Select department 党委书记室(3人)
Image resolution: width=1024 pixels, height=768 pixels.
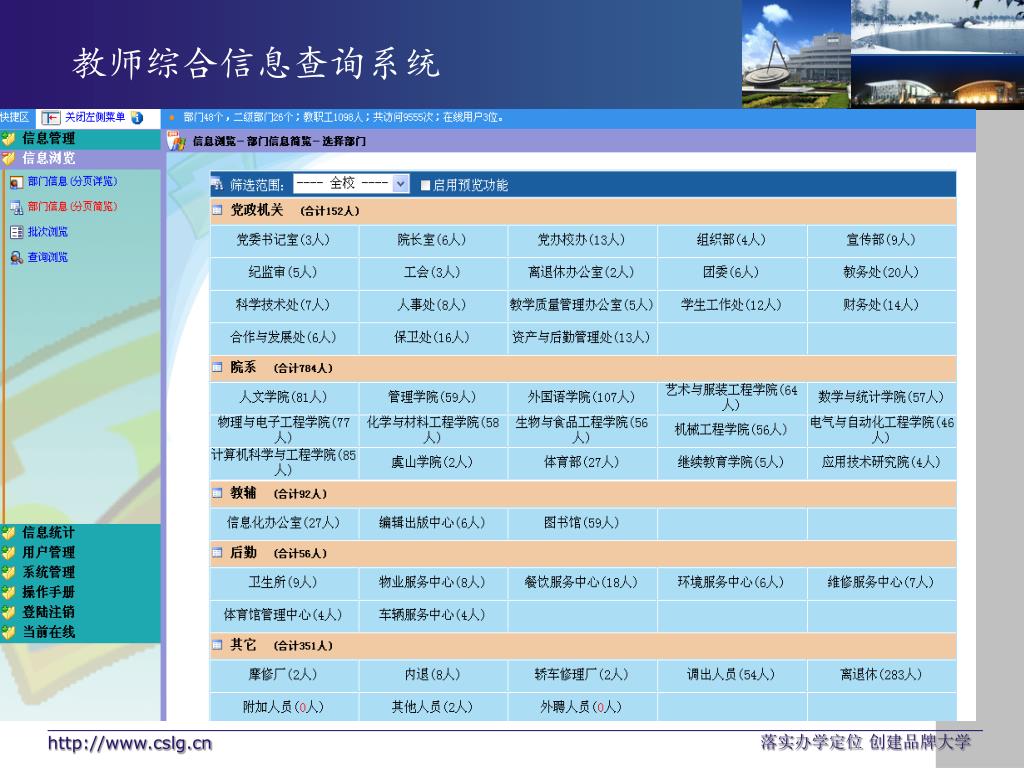[x=283, y=240]
